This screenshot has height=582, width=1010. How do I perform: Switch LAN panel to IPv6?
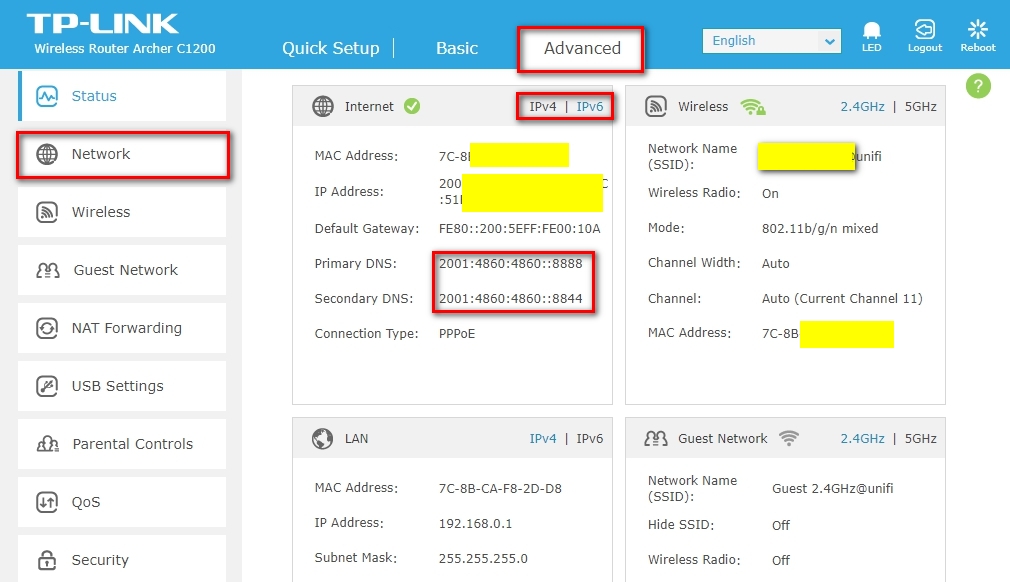click(x=589, y=438)
